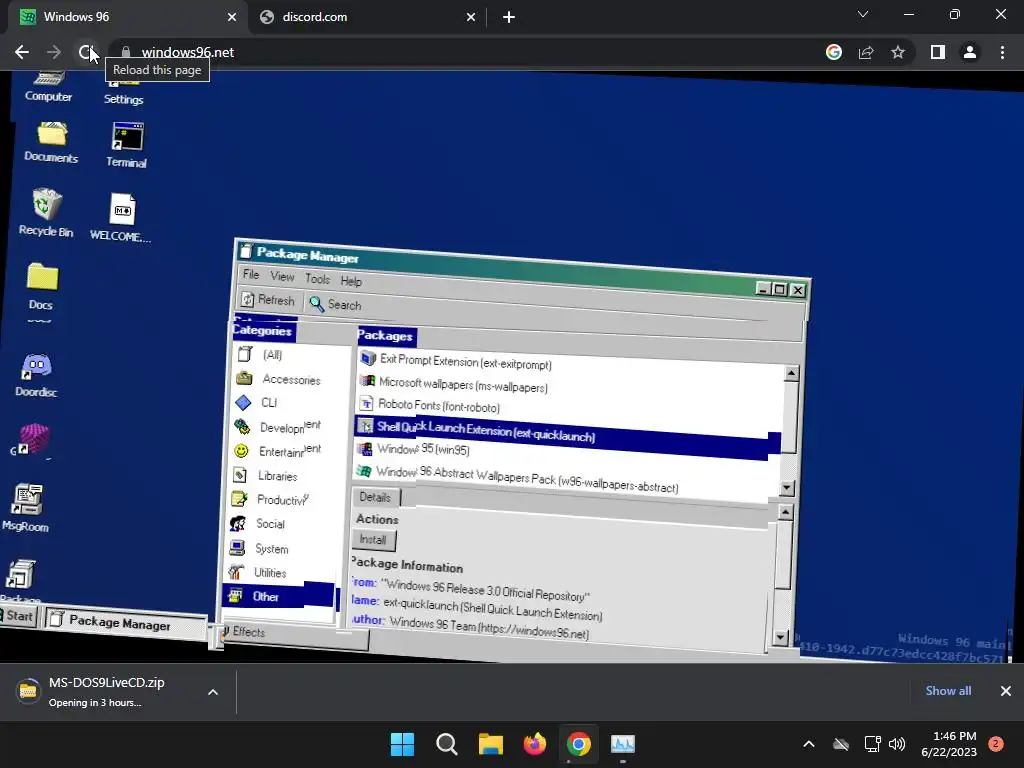Select the Development category
The width and height of the screenshot is (1024, 768).
tap(289, 427)
